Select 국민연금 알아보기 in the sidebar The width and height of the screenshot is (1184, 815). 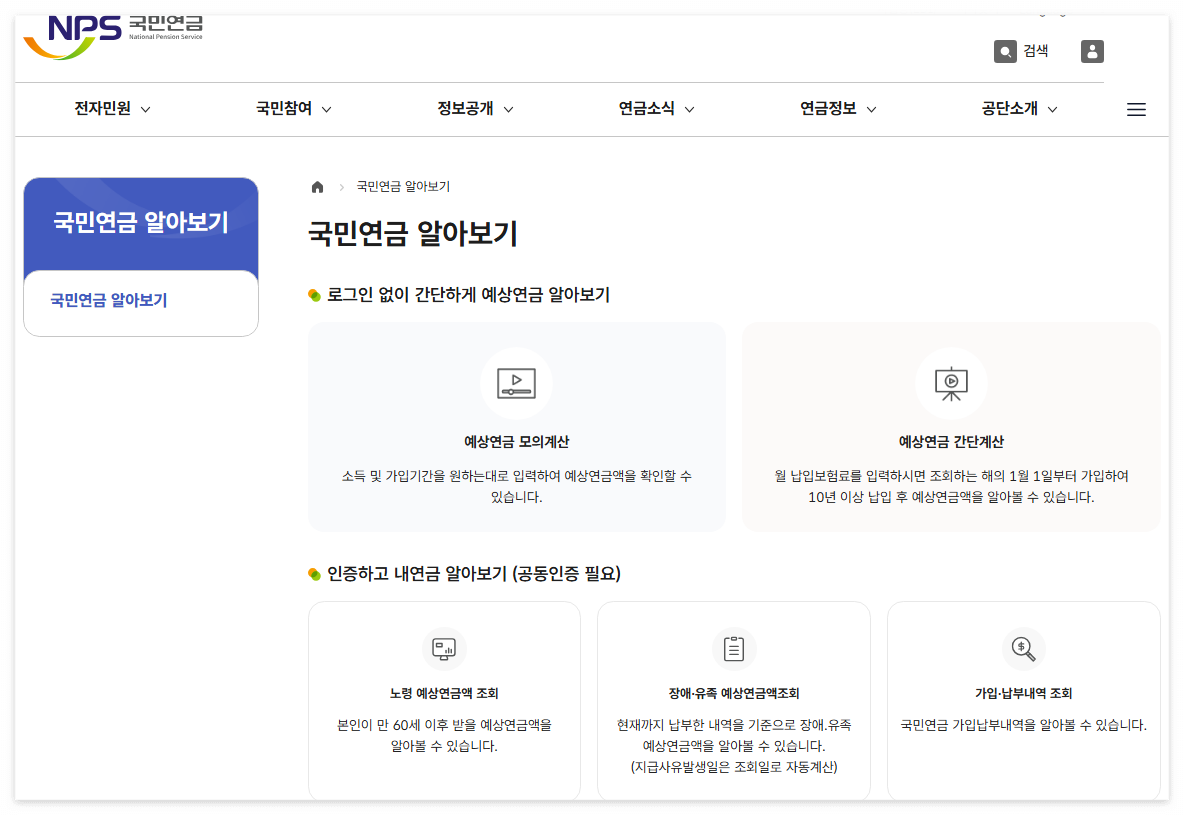109,300
